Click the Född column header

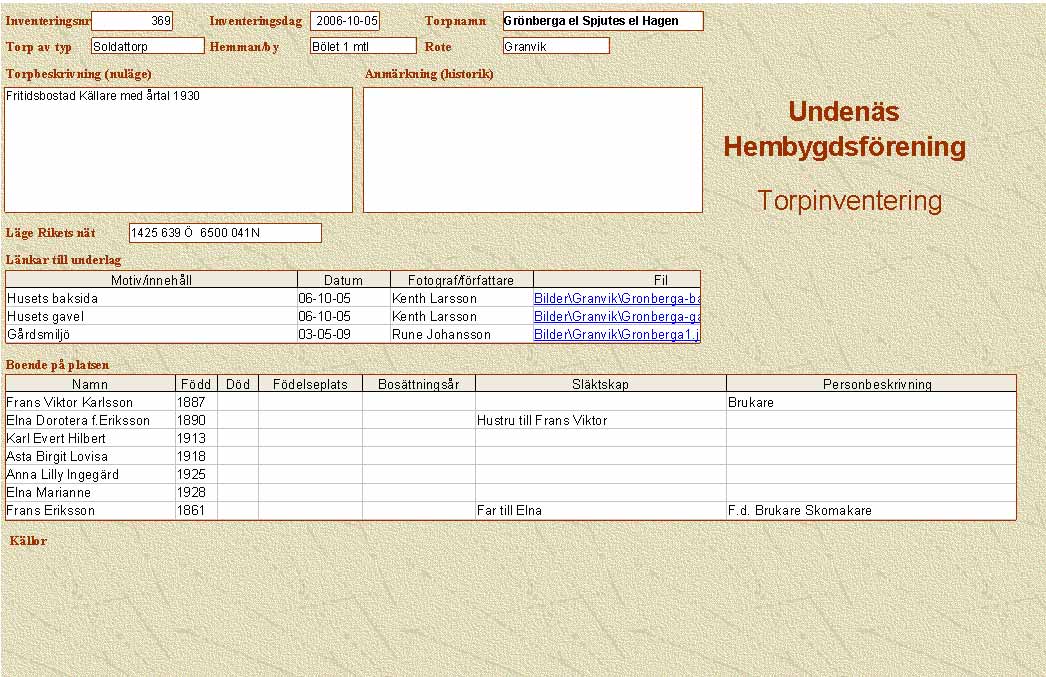click(196, 384)
